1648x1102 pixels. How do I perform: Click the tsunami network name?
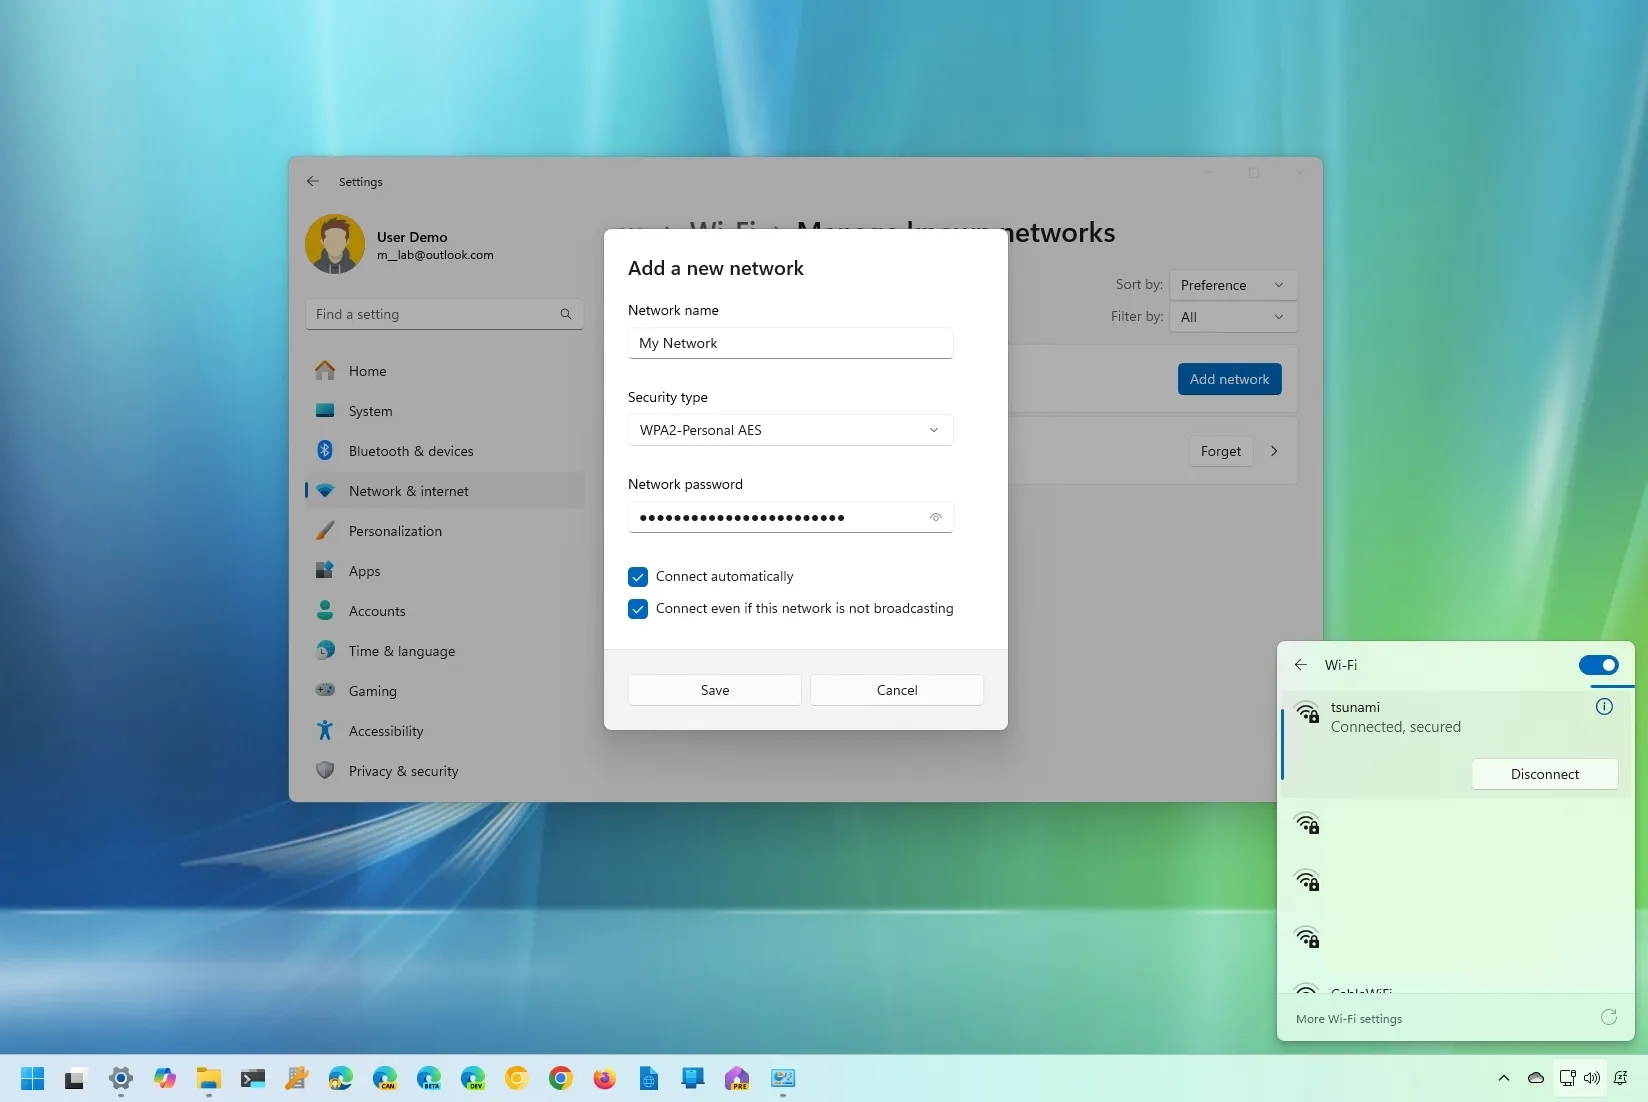pyautogui.click(x=1355, y=707)
